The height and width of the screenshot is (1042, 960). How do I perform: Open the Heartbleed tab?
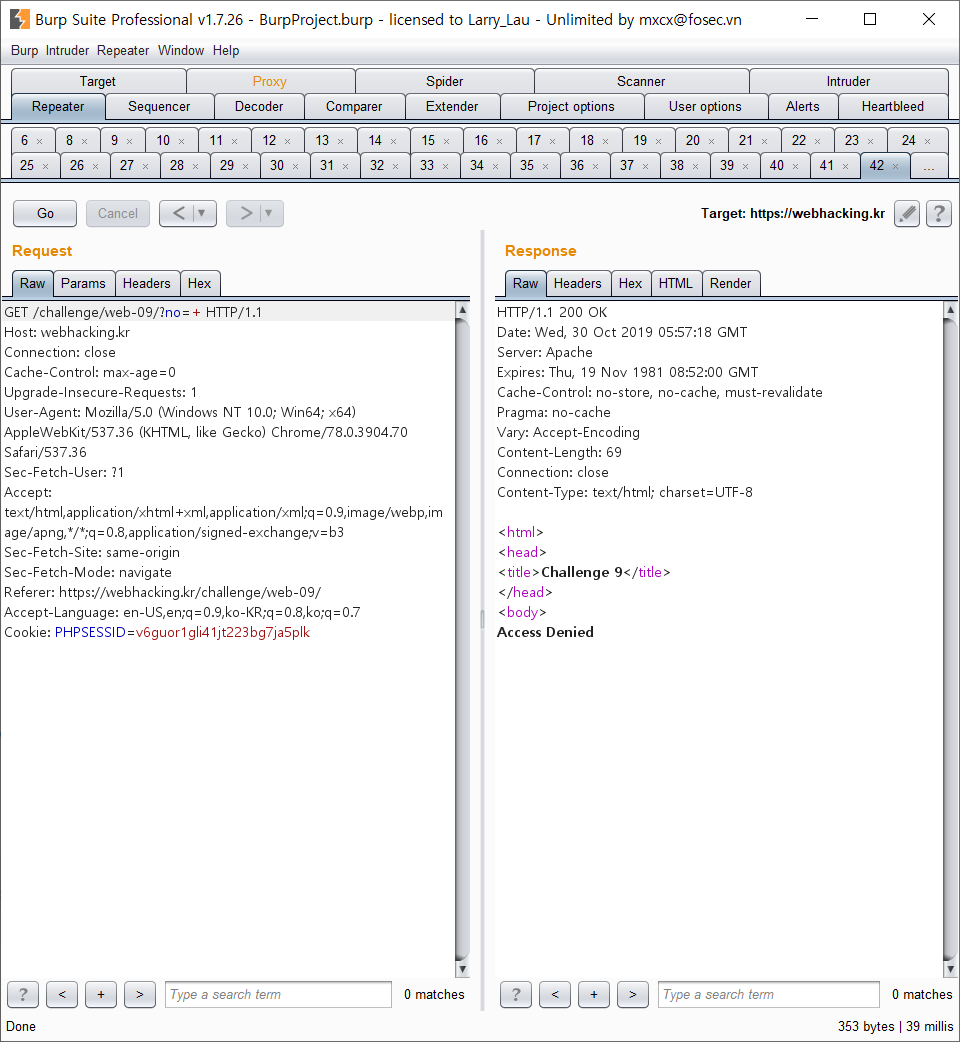tap(892, 106)
